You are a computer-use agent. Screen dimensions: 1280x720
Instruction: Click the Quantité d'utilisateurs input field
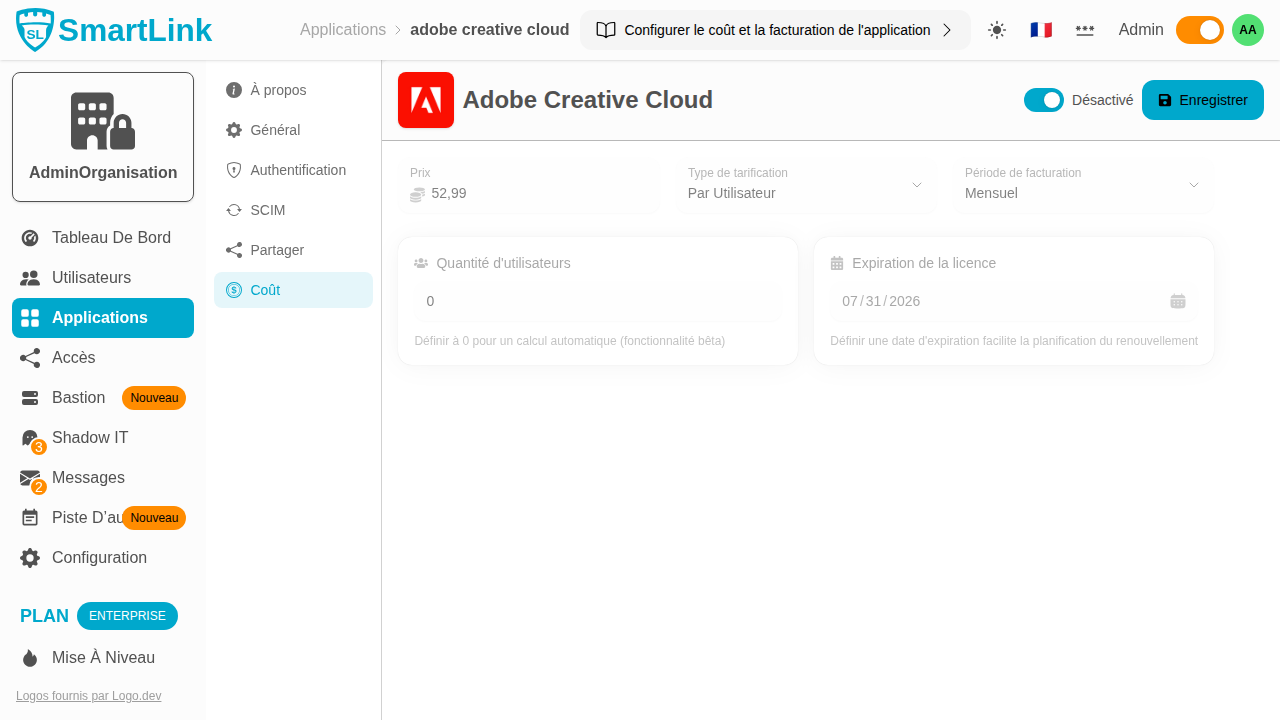pyautogui.click(x=597, y=301)
